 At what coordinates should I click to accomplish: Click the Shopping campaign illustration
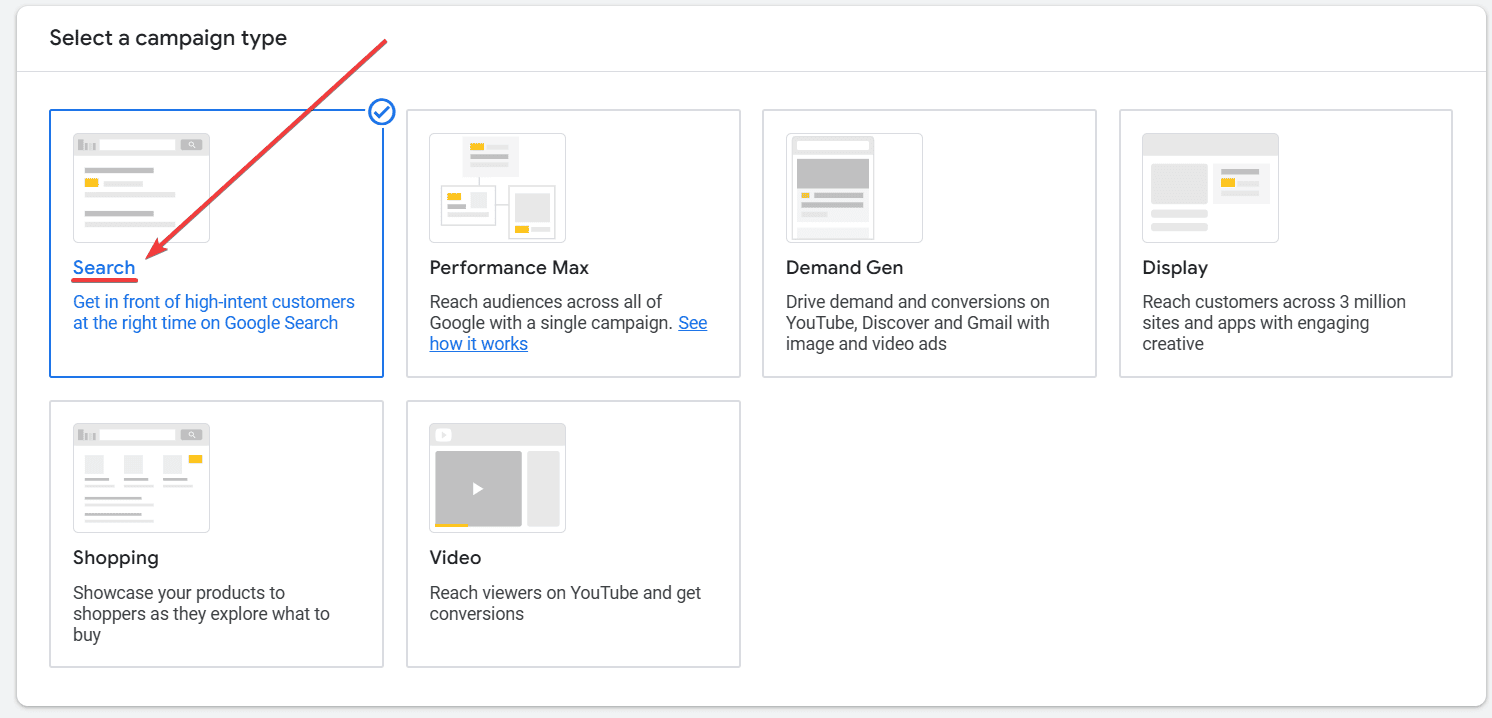[x=141, y=478]
